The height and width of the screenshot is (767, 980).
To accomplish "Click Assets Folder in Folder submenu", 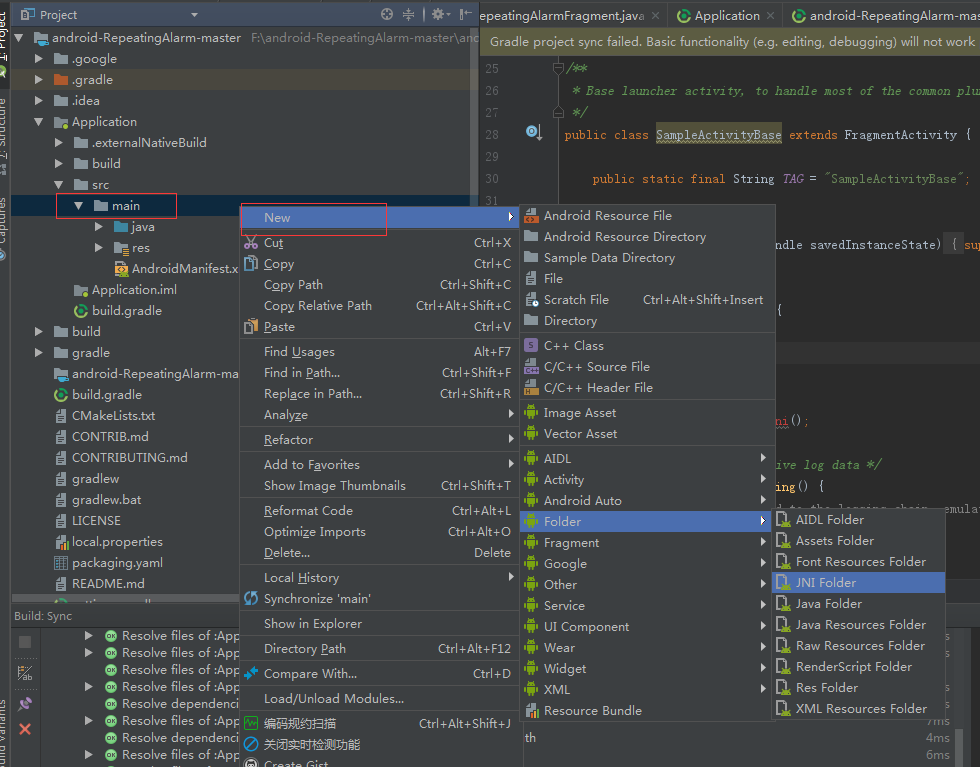I will 834,540.
